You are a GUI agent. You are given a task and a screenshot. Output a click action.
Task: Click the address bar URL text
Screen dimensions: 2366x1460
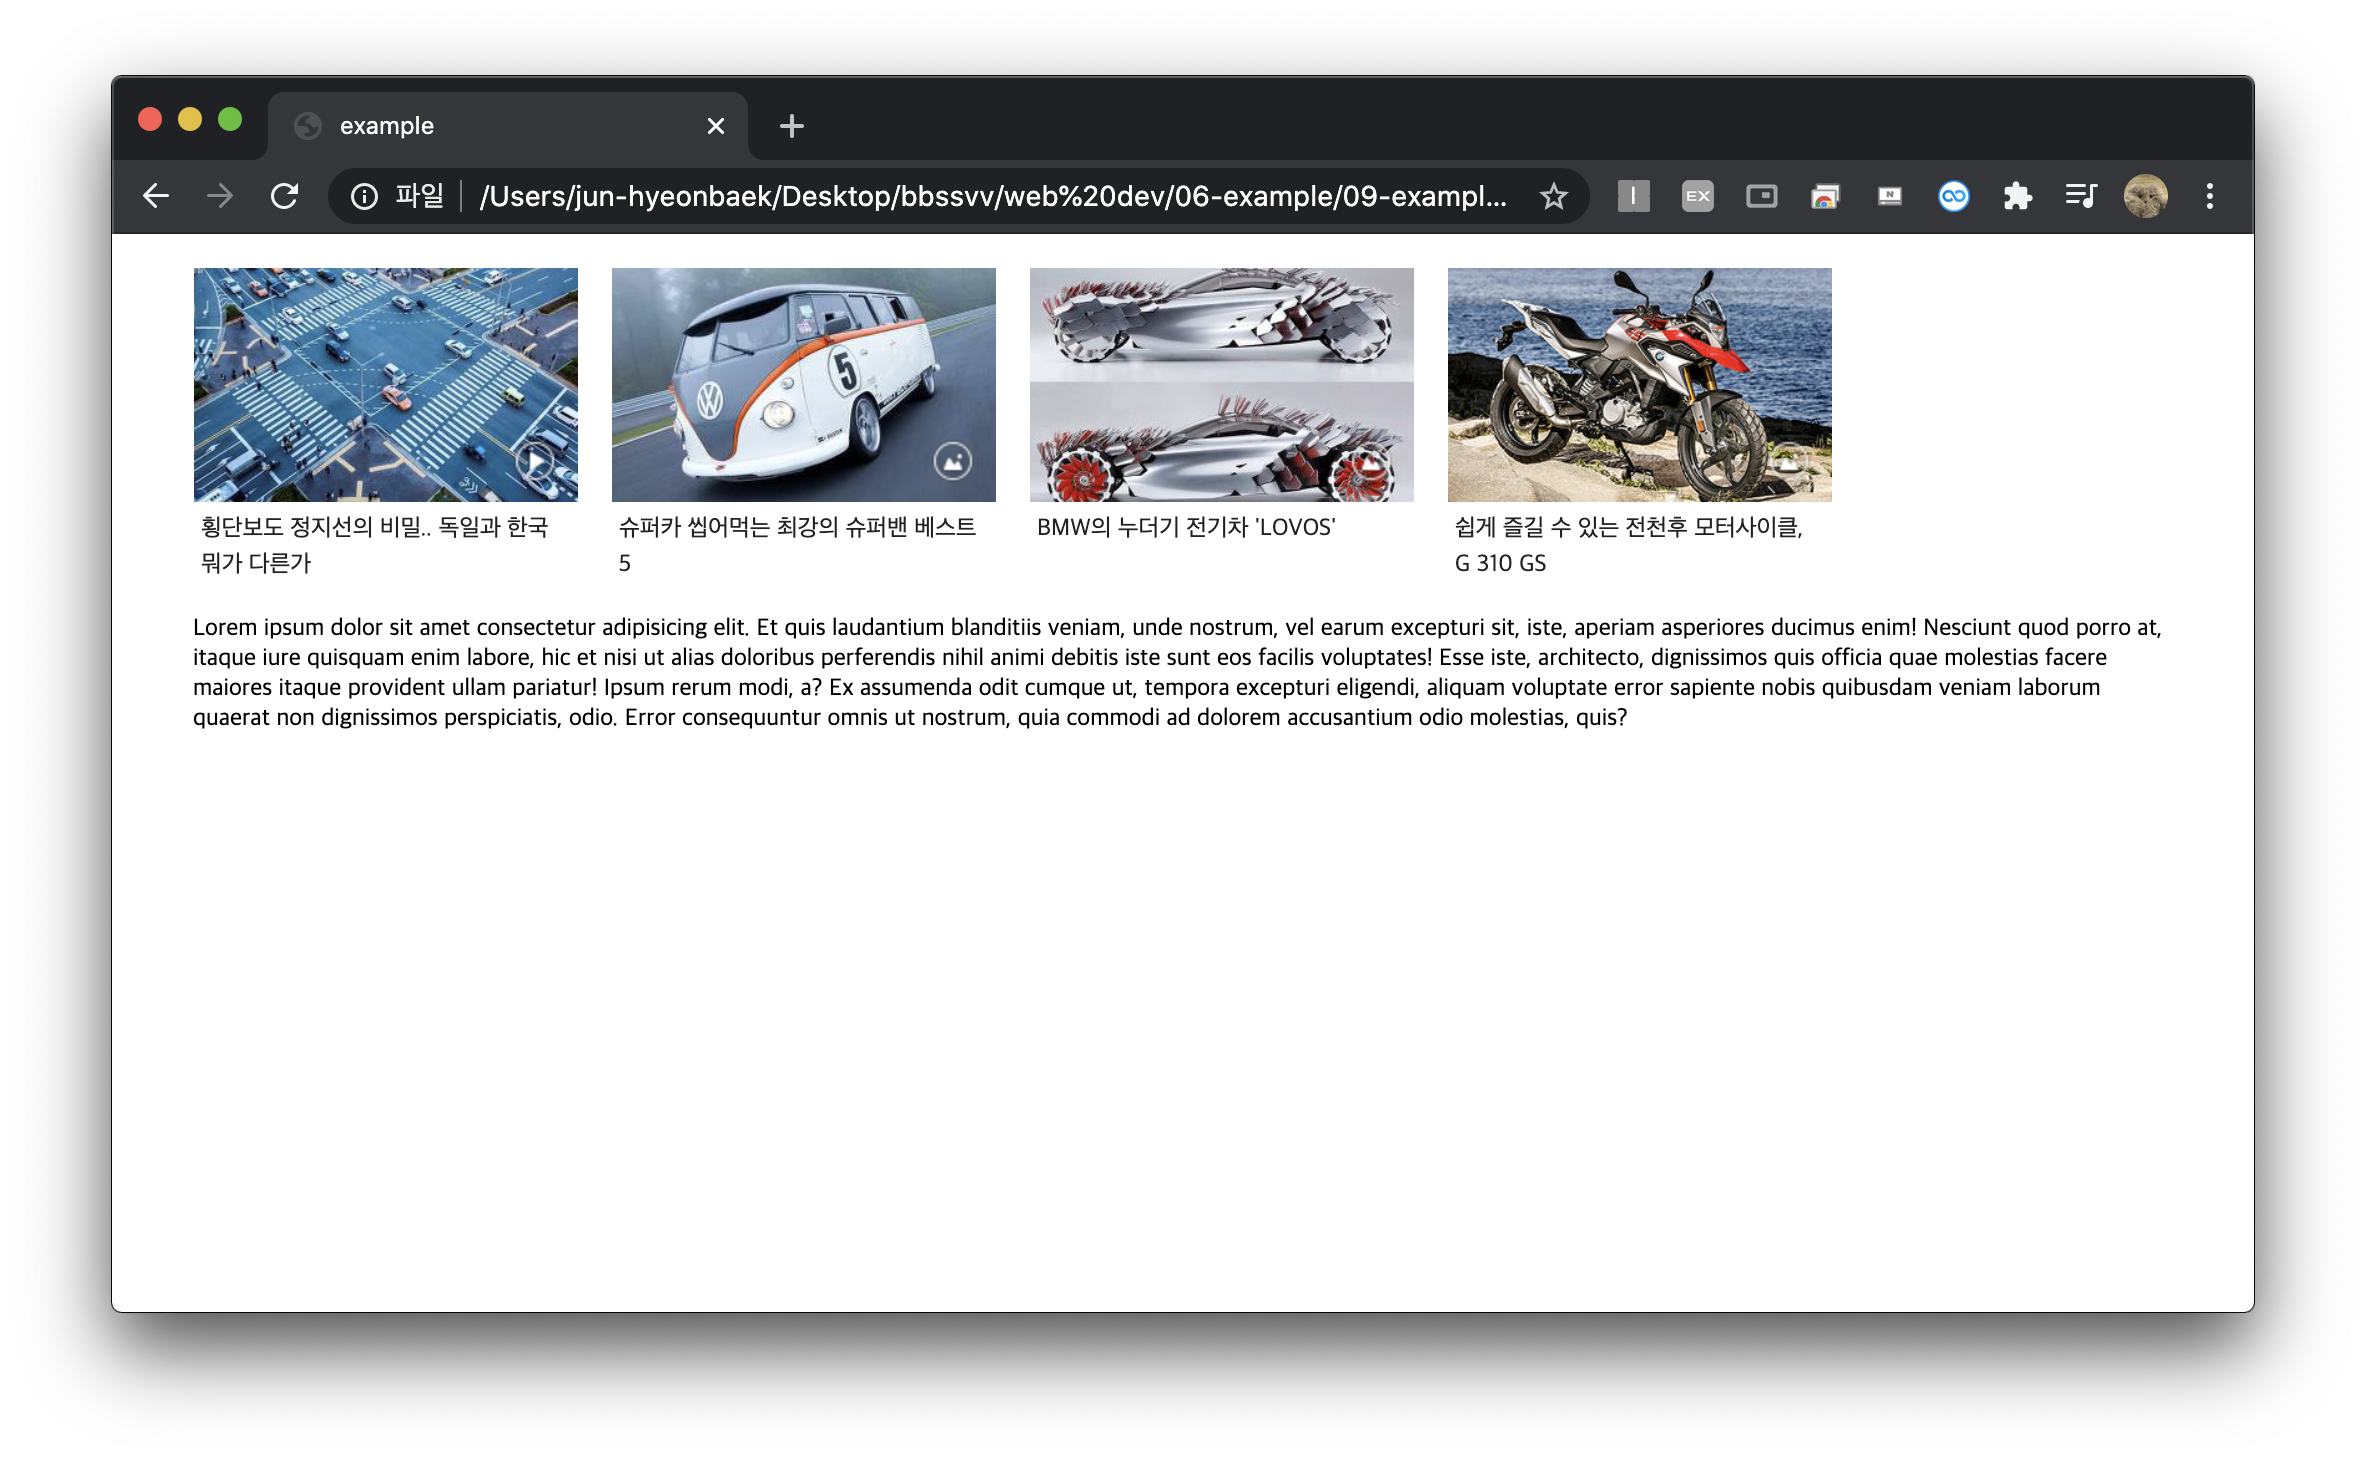tap(992, 196)
